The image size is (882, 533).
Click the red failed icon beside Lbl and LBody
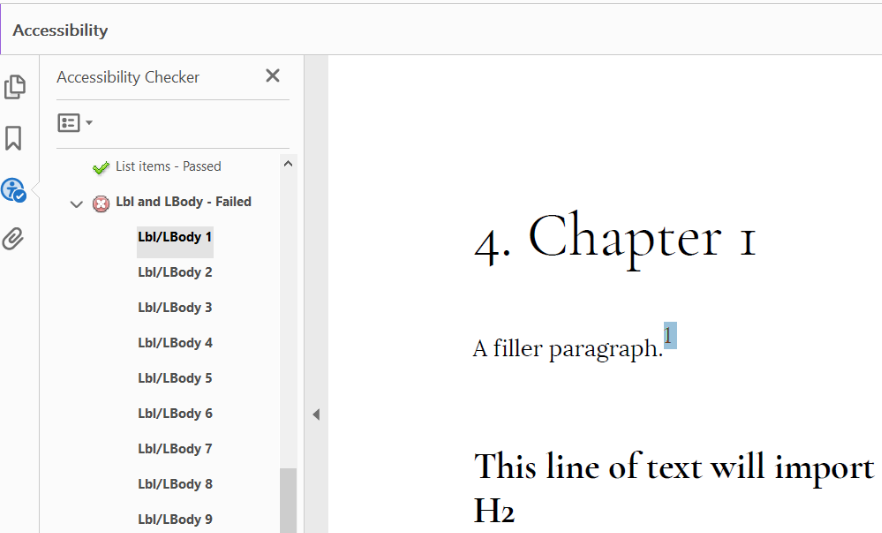coord(101,203)
